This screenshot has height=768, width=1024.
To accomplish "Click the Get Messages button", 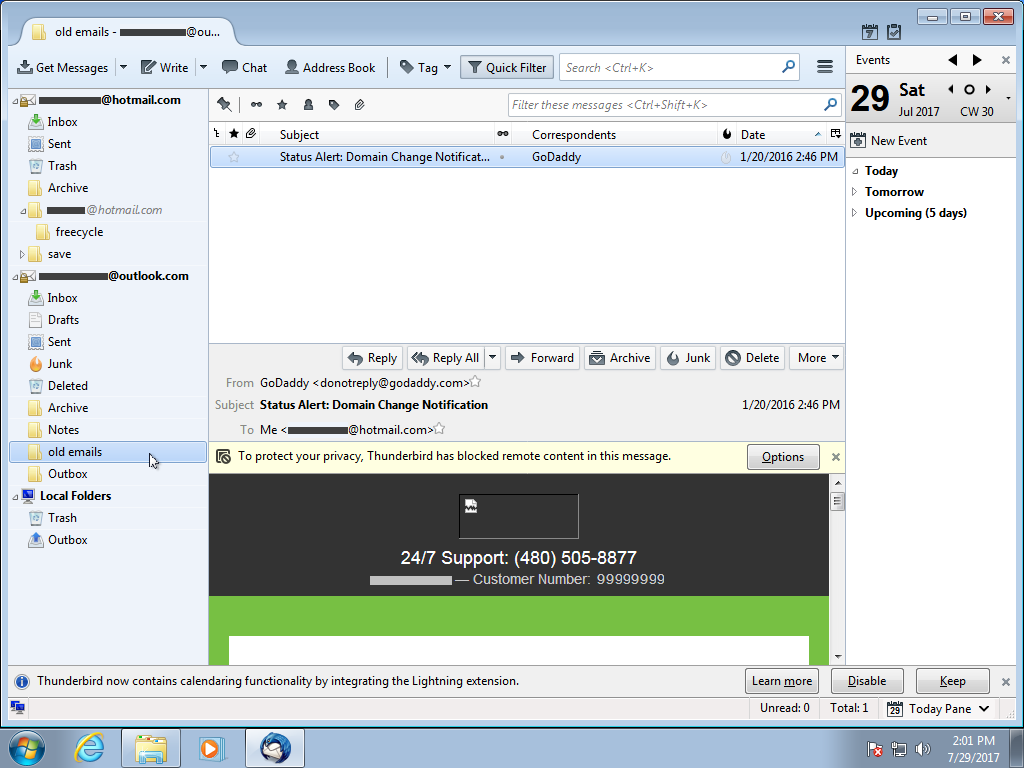I will pos(63,67).
